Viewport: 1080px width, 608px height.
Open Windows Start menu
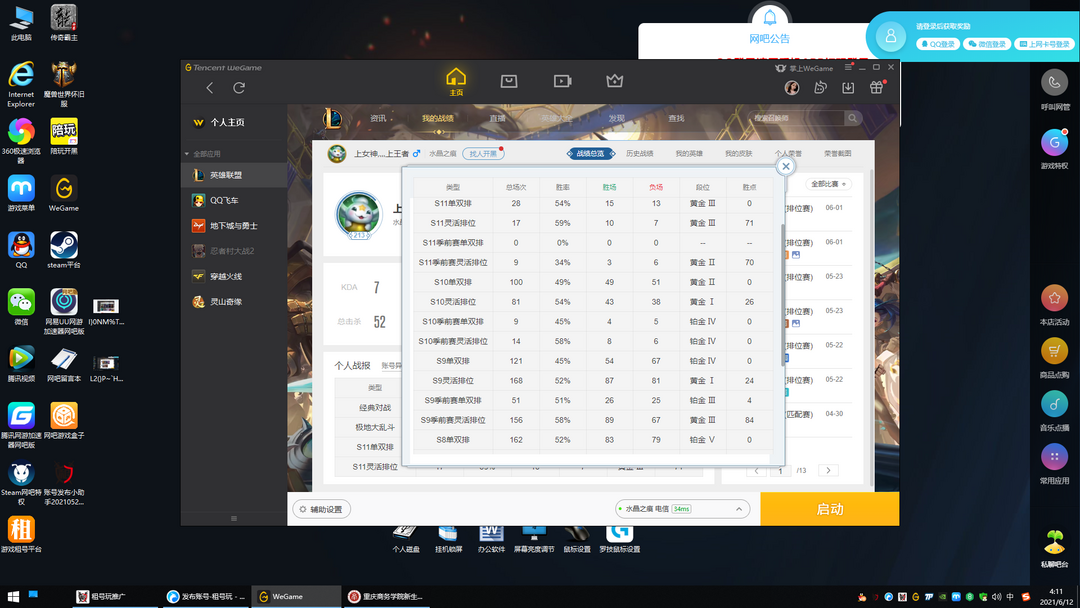pos(12,596)
